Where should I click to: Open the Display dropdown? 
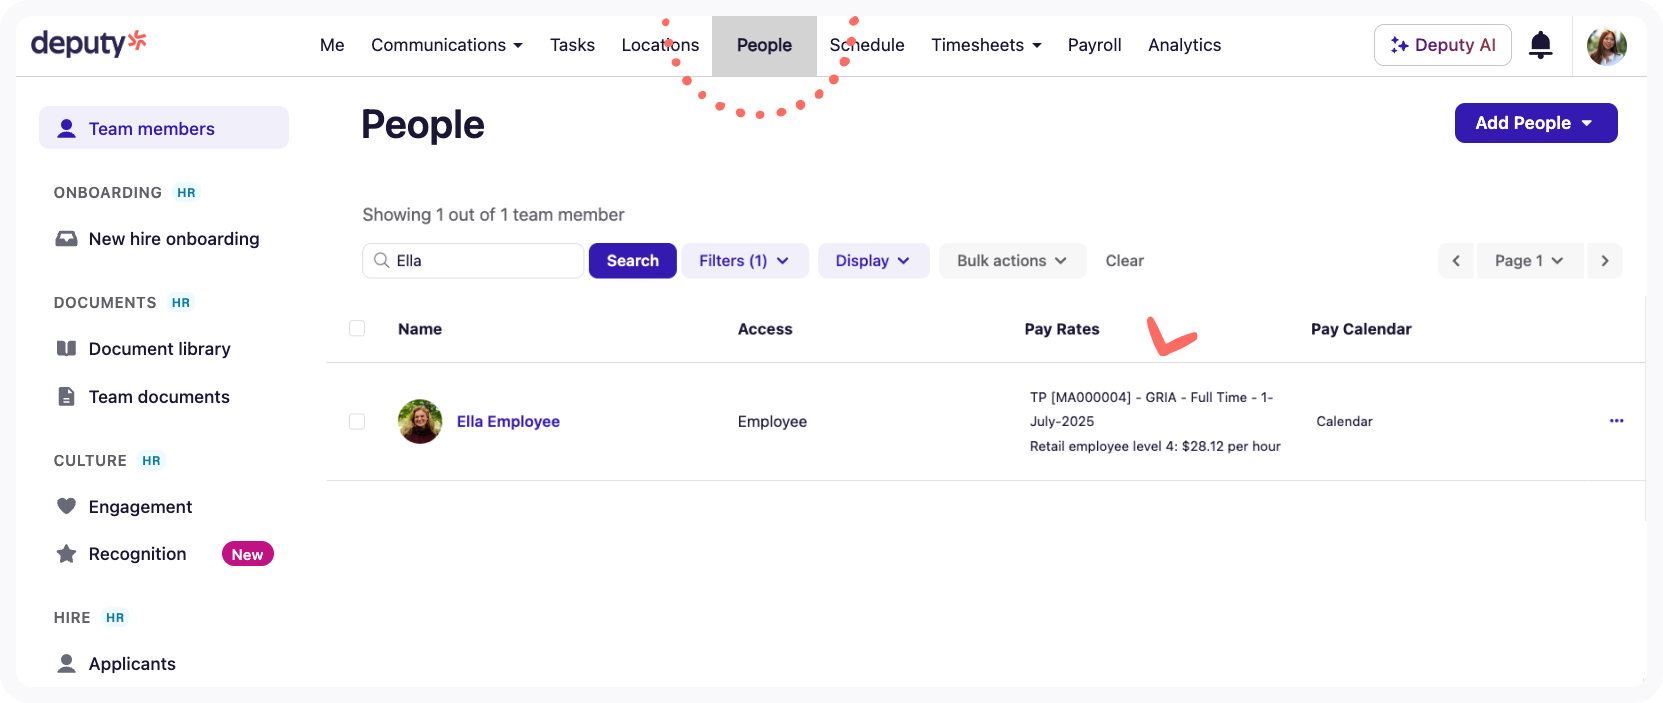(874, 261)
